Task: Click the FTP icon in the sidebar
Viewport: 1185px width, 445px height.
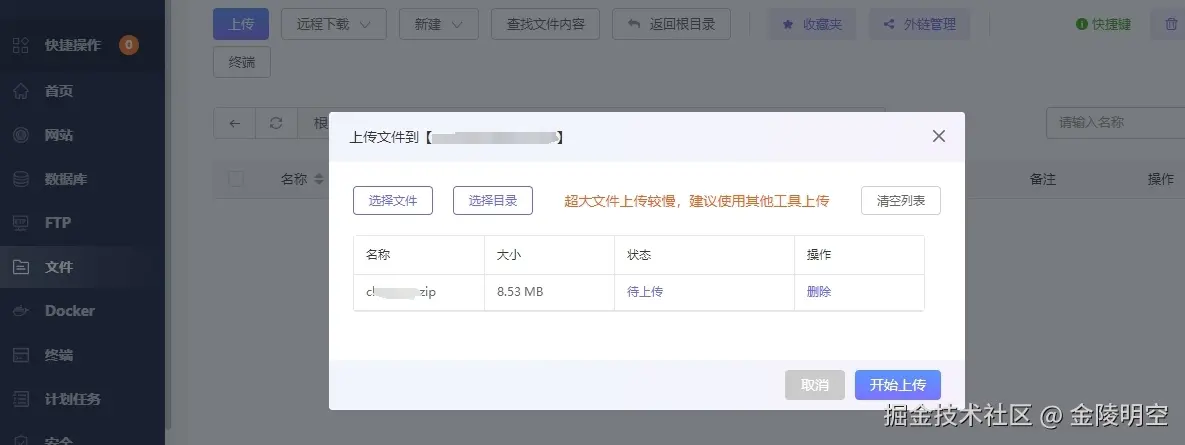Action: pos(21,223)
